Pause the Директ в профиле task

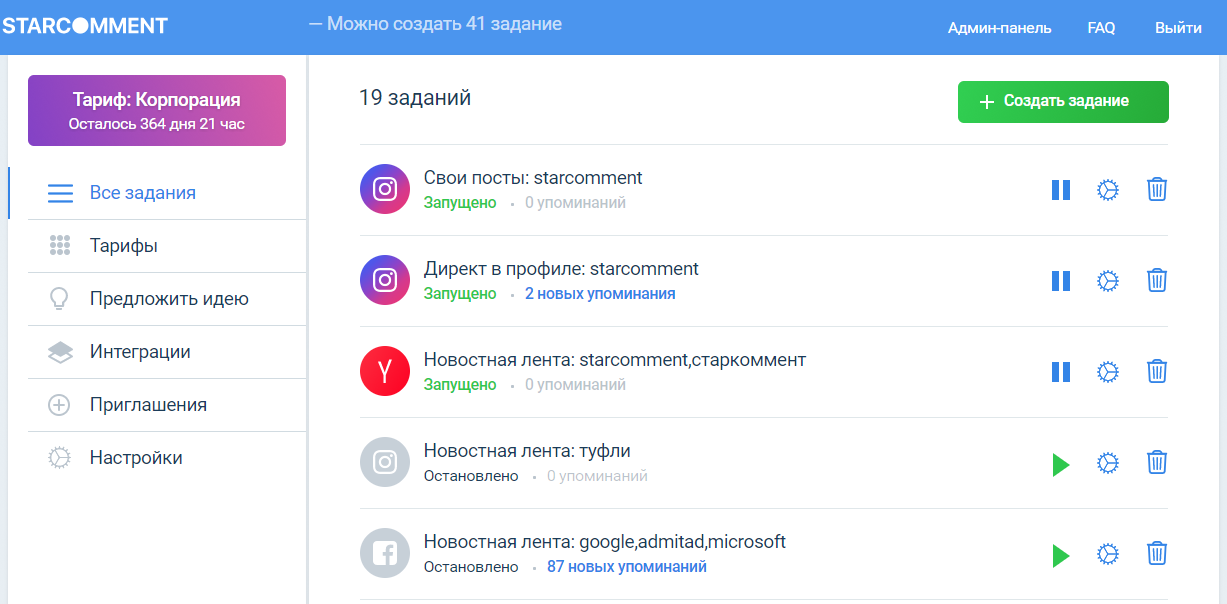tap(1060, 281)
